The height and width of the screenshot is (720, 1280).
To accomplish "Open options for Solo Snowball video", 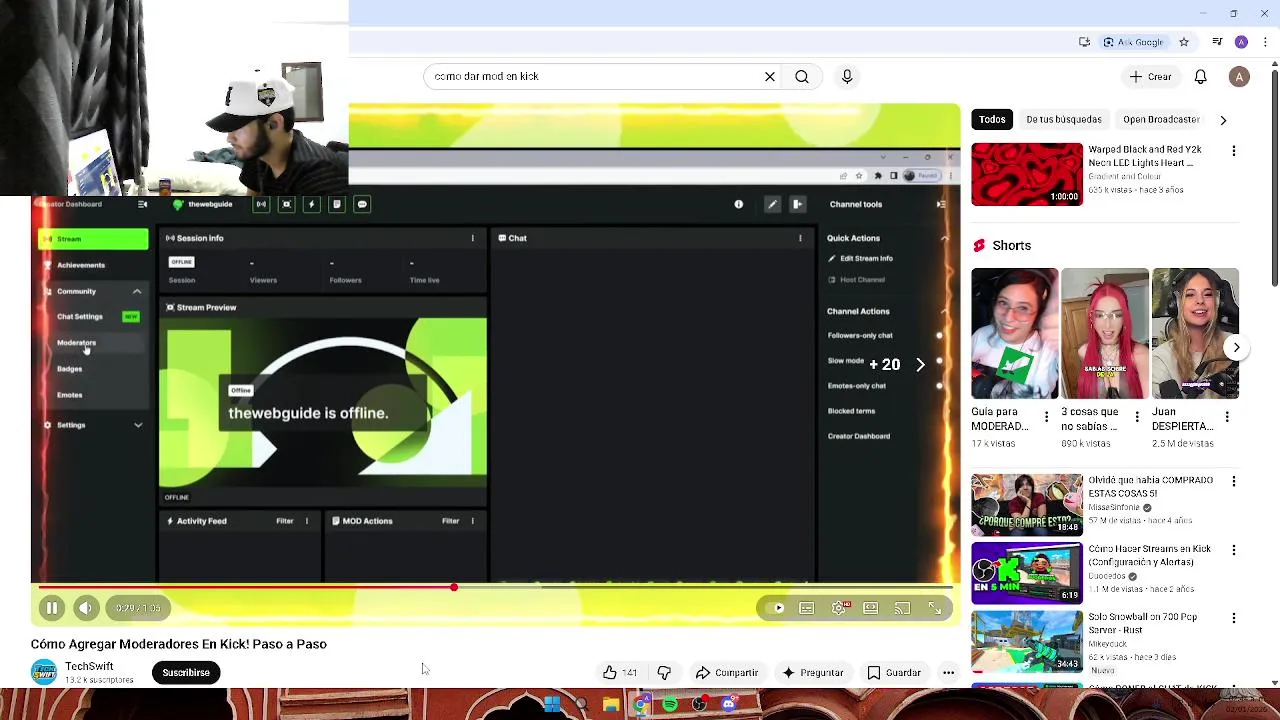I will click(1234, 618).
